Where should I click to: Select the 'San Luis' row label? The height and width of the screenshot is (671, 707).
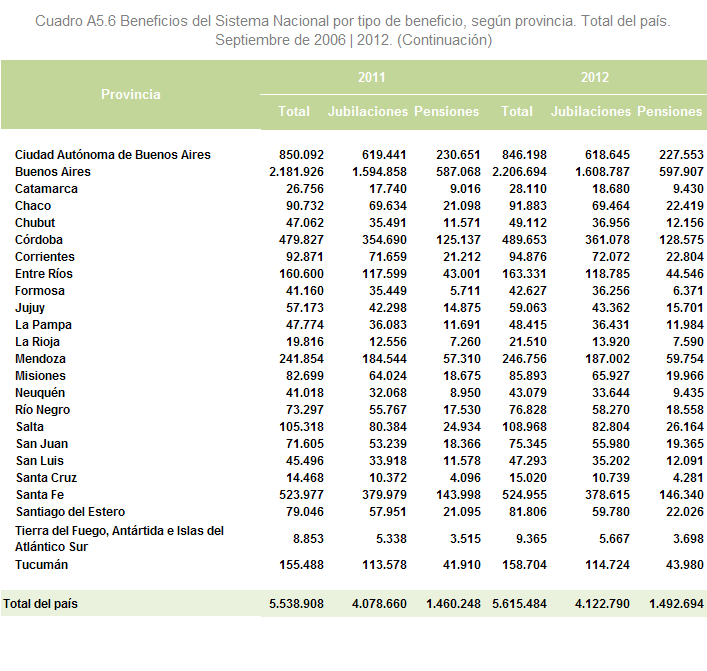(40, 461)
